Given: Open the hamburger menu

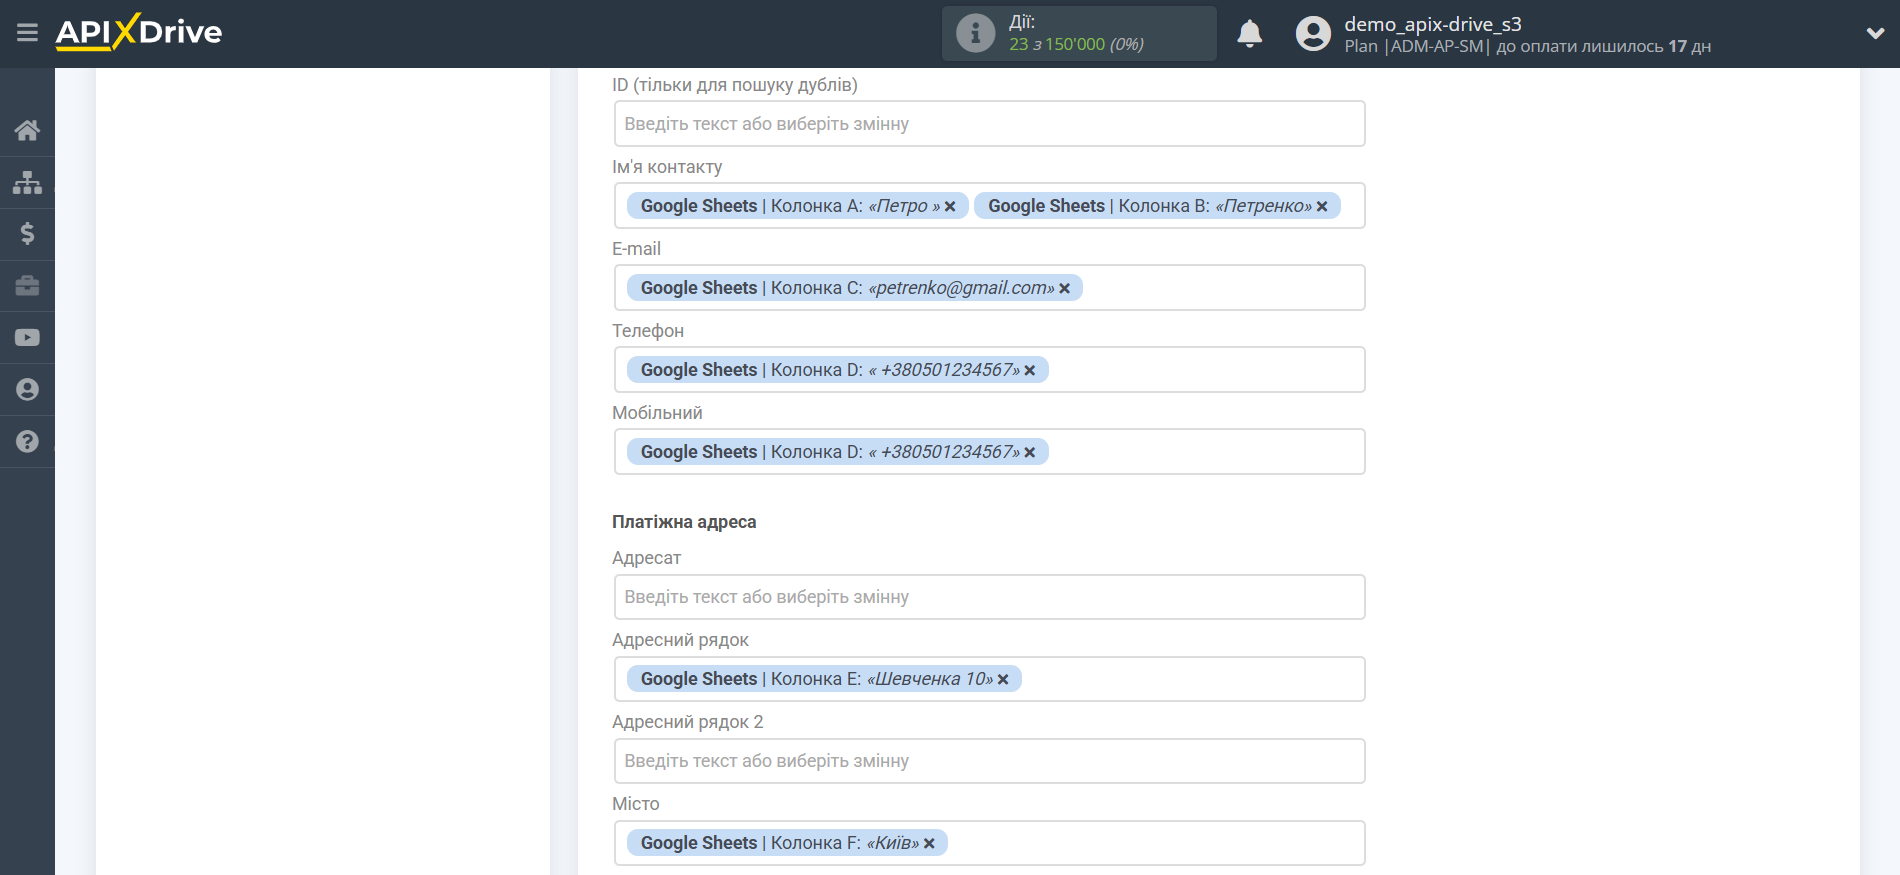Looking at the screenshot, I should 27,33.
